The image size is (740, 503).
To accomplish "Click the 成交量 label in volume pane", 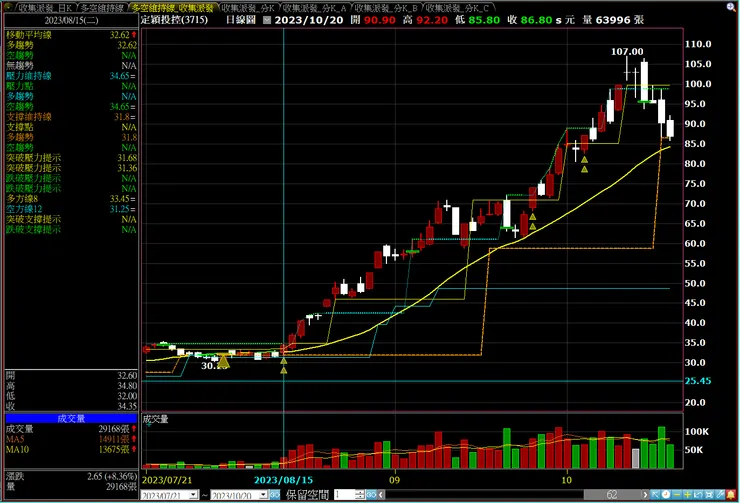I will coord(155,419).
